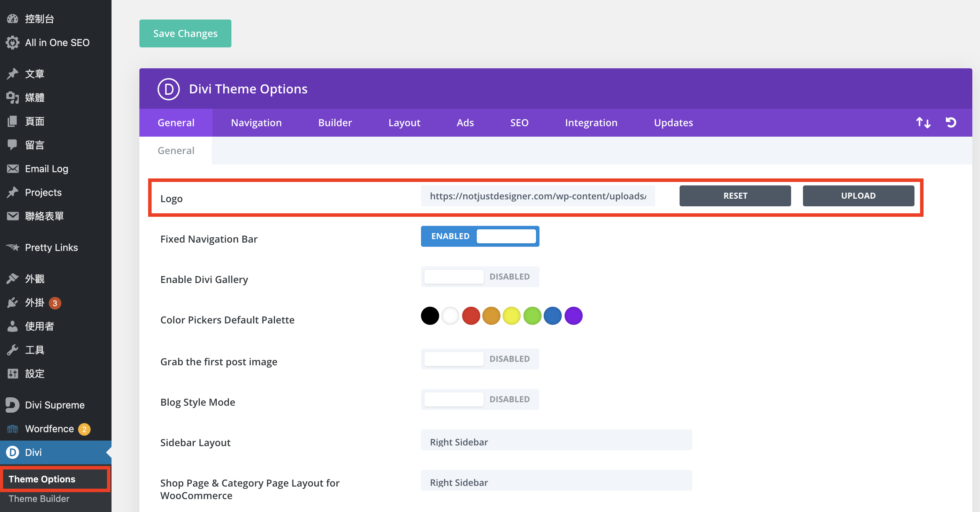Click the Save Changes button
This screenshot has height=512, width=980.
[x=185, y=33]
